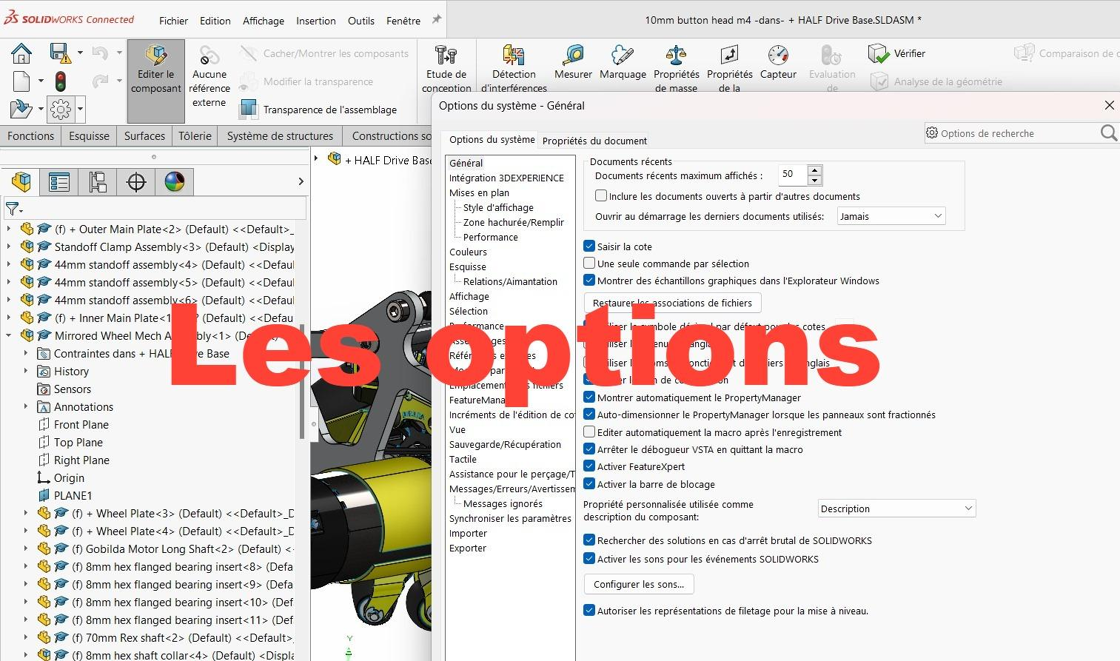Open the Fichier menu
The height and width of the screenshot is (661, 1120).
(x=174, y=21)
